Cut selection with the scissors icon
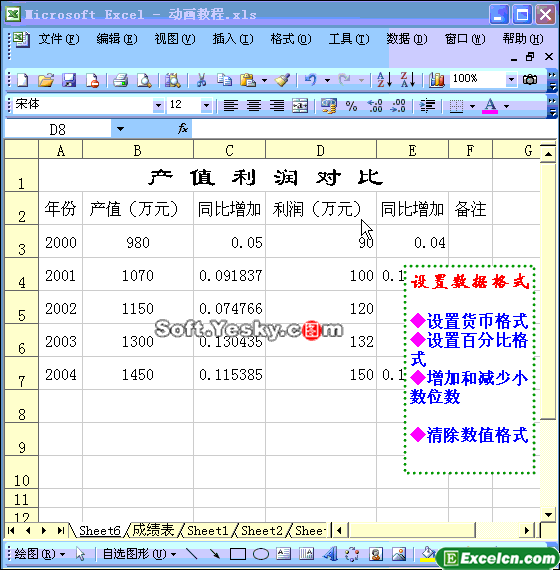The height and width of the screenshot is (570, 560). pos(201,80)
